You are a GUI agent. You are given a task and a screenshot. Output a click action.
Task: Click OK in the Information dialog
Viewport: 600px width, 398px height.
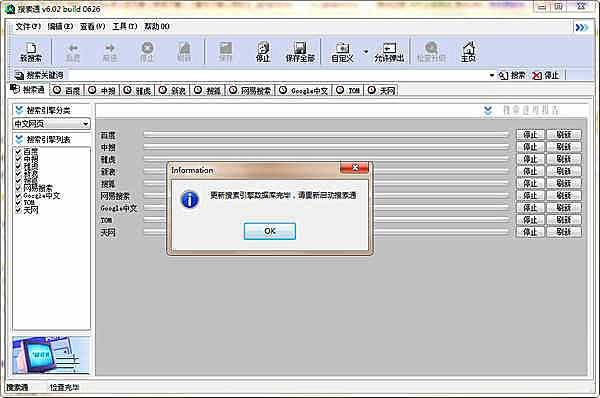pyautogui.click(x=270, y=231)
